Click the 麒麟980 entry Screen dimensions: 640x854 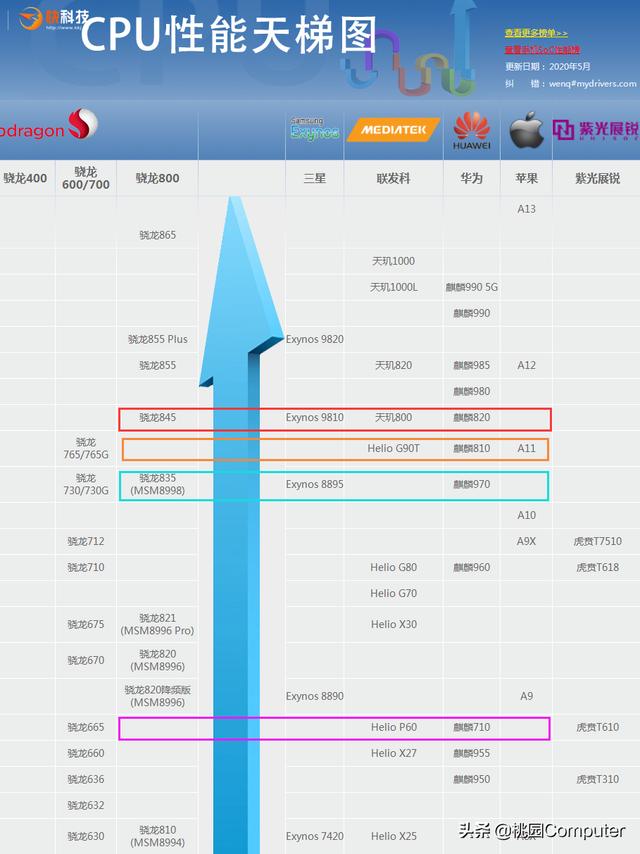click(x=472, y=391)
